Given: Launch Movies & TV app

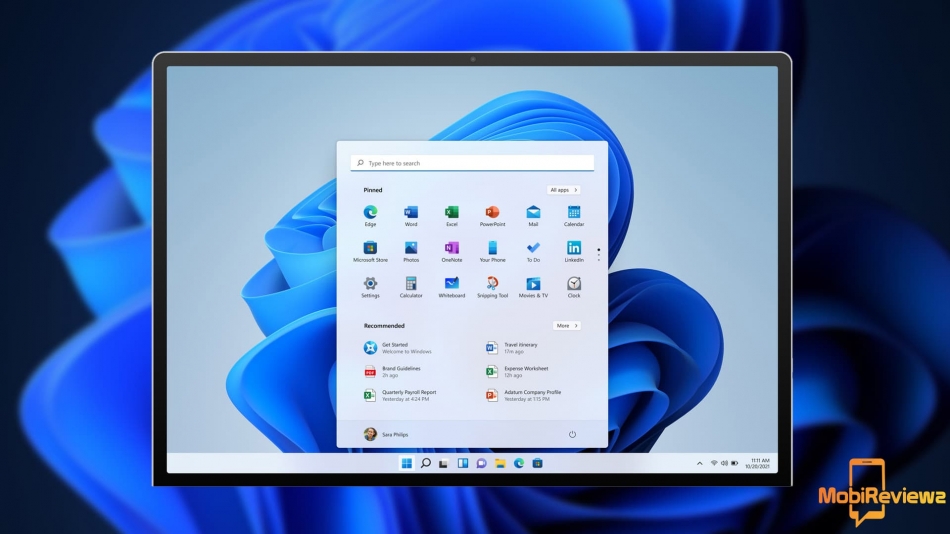Looking at the screenshot, I should pyautogui.click(x=533, y=284).
